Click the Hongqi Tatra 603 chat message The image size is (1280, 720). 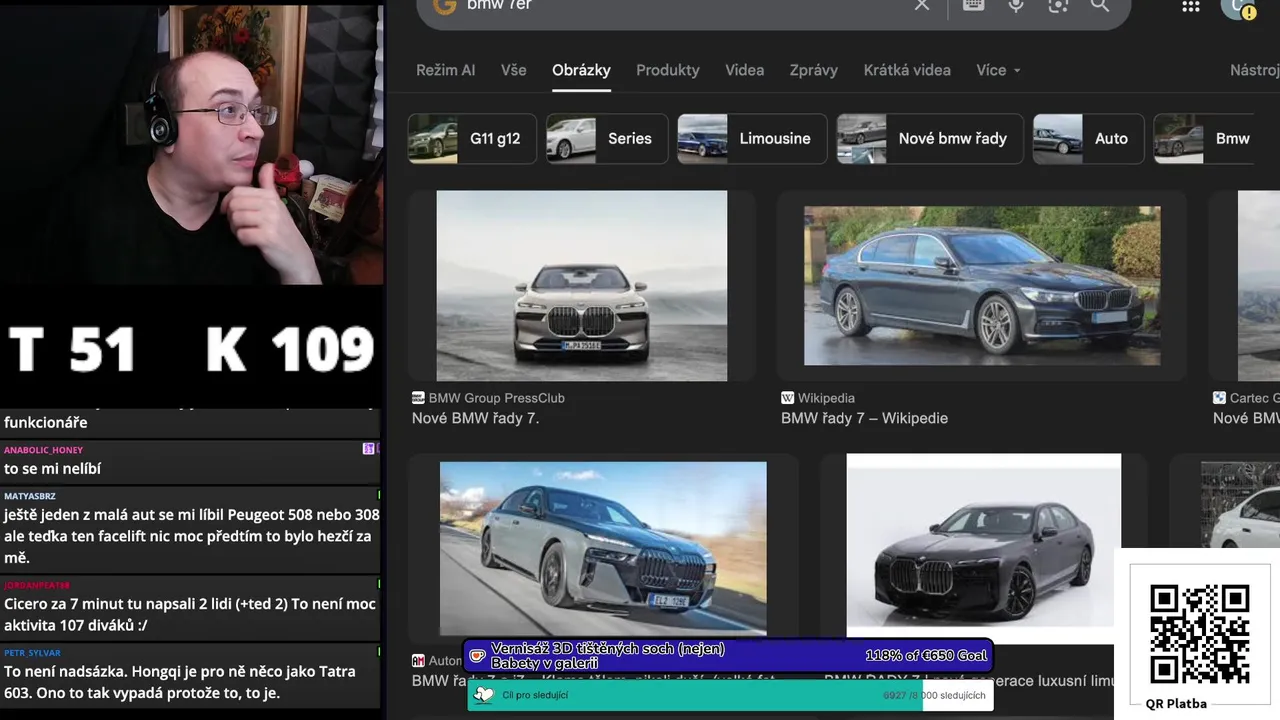(x=180, y=682)
